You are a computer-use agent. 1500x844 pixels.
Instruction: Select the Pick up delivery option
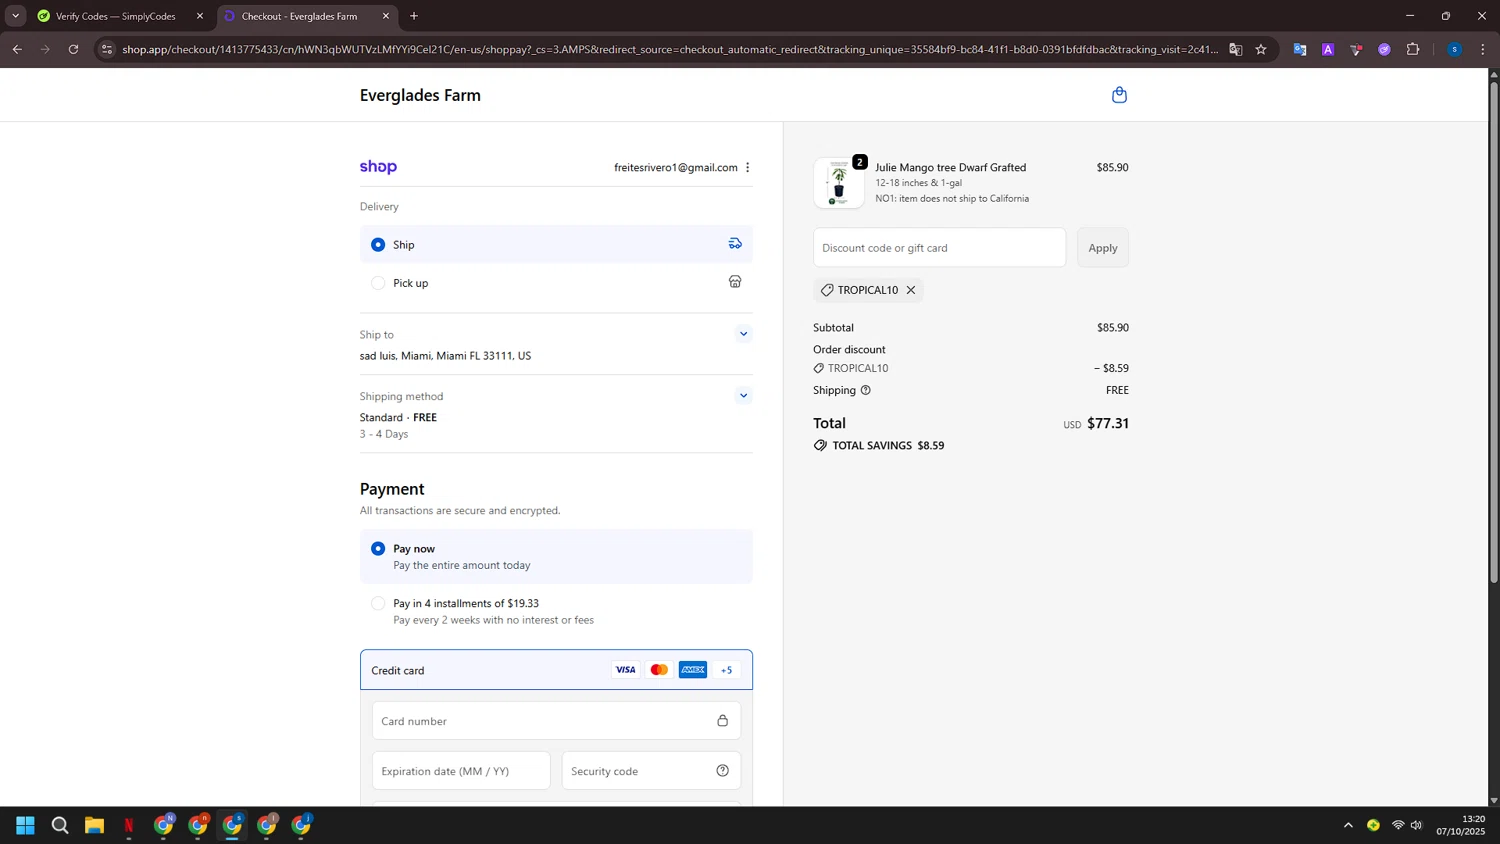[378, 283]
